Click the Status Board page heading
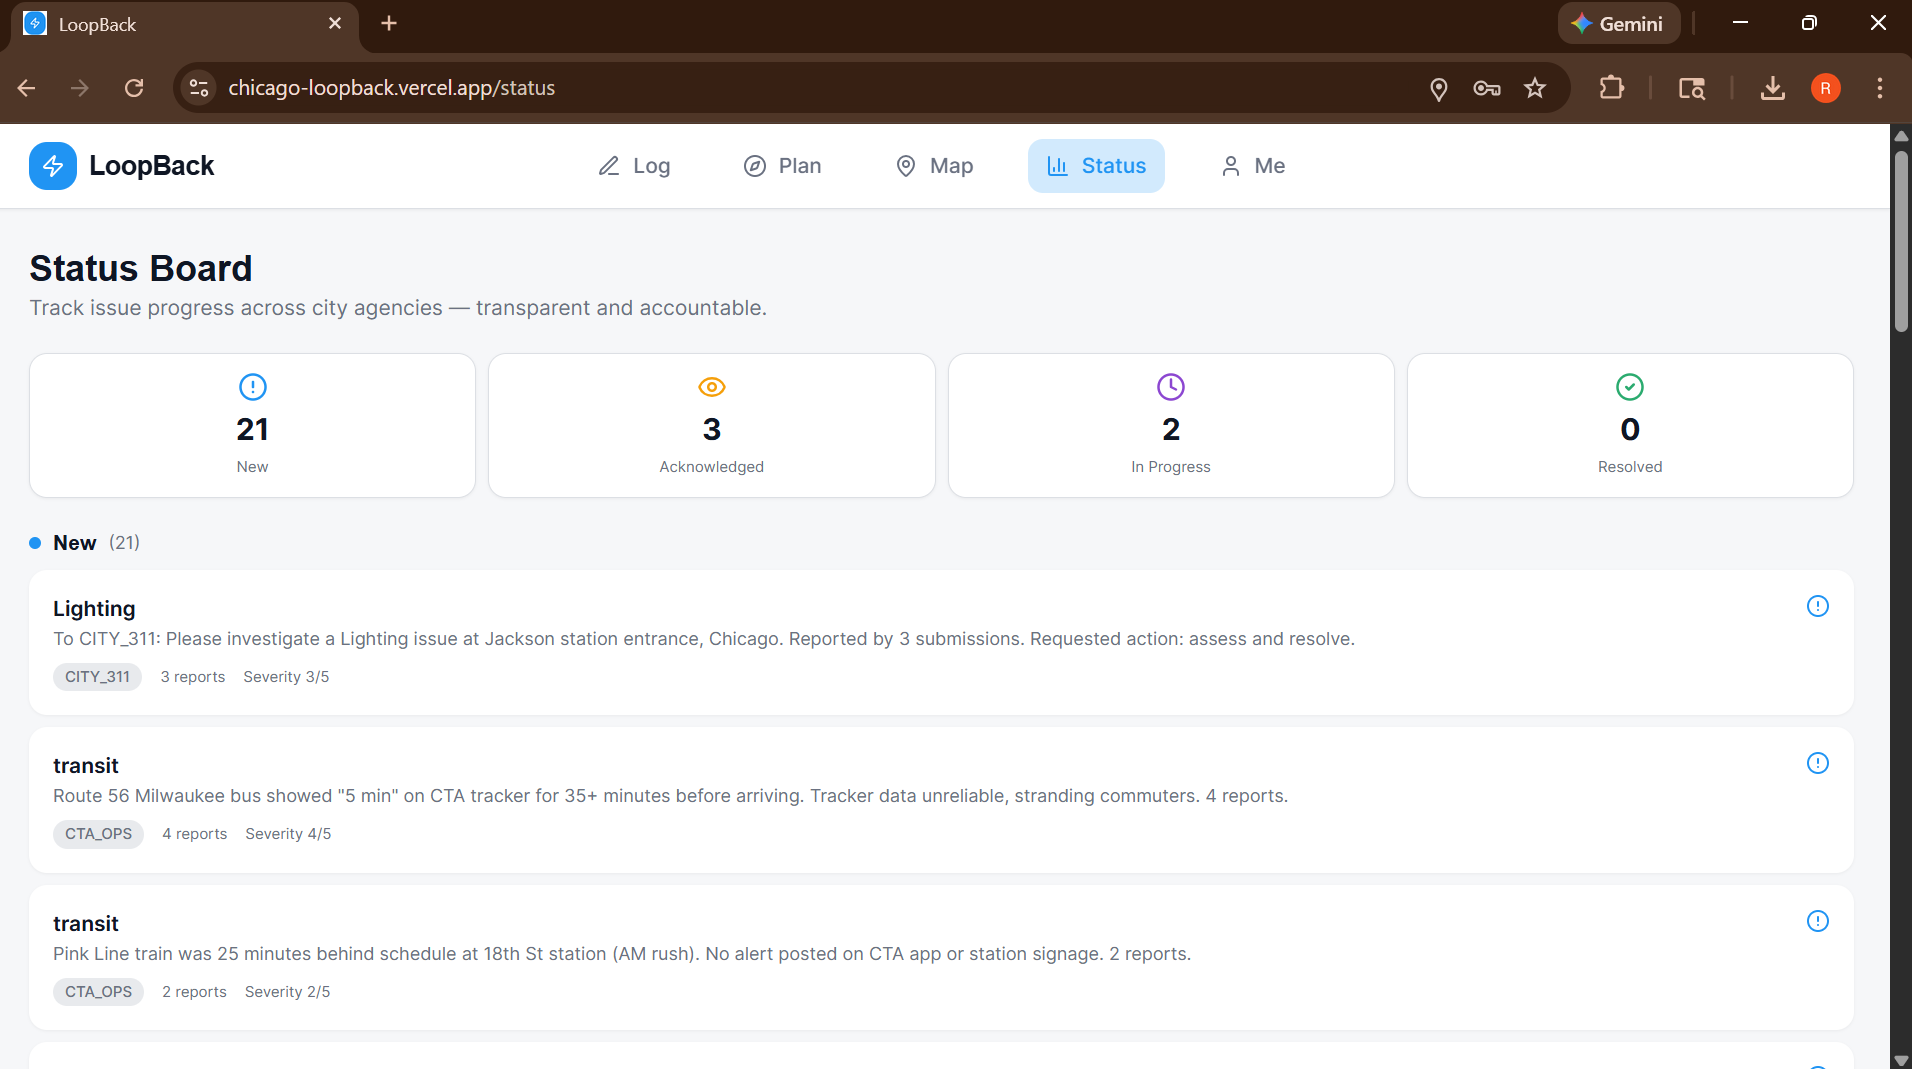 [141, 268]
